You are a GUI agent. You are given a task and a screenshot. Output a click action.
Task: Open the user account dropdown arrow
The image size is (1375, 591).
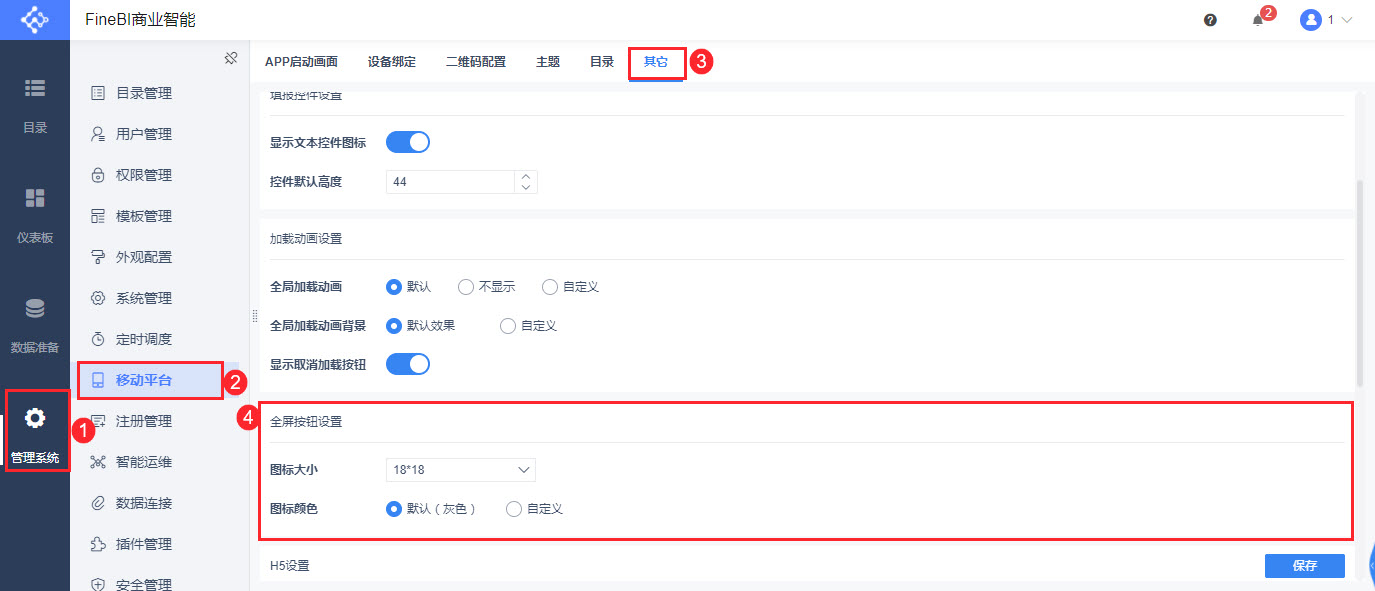(x=1347, y=20)
